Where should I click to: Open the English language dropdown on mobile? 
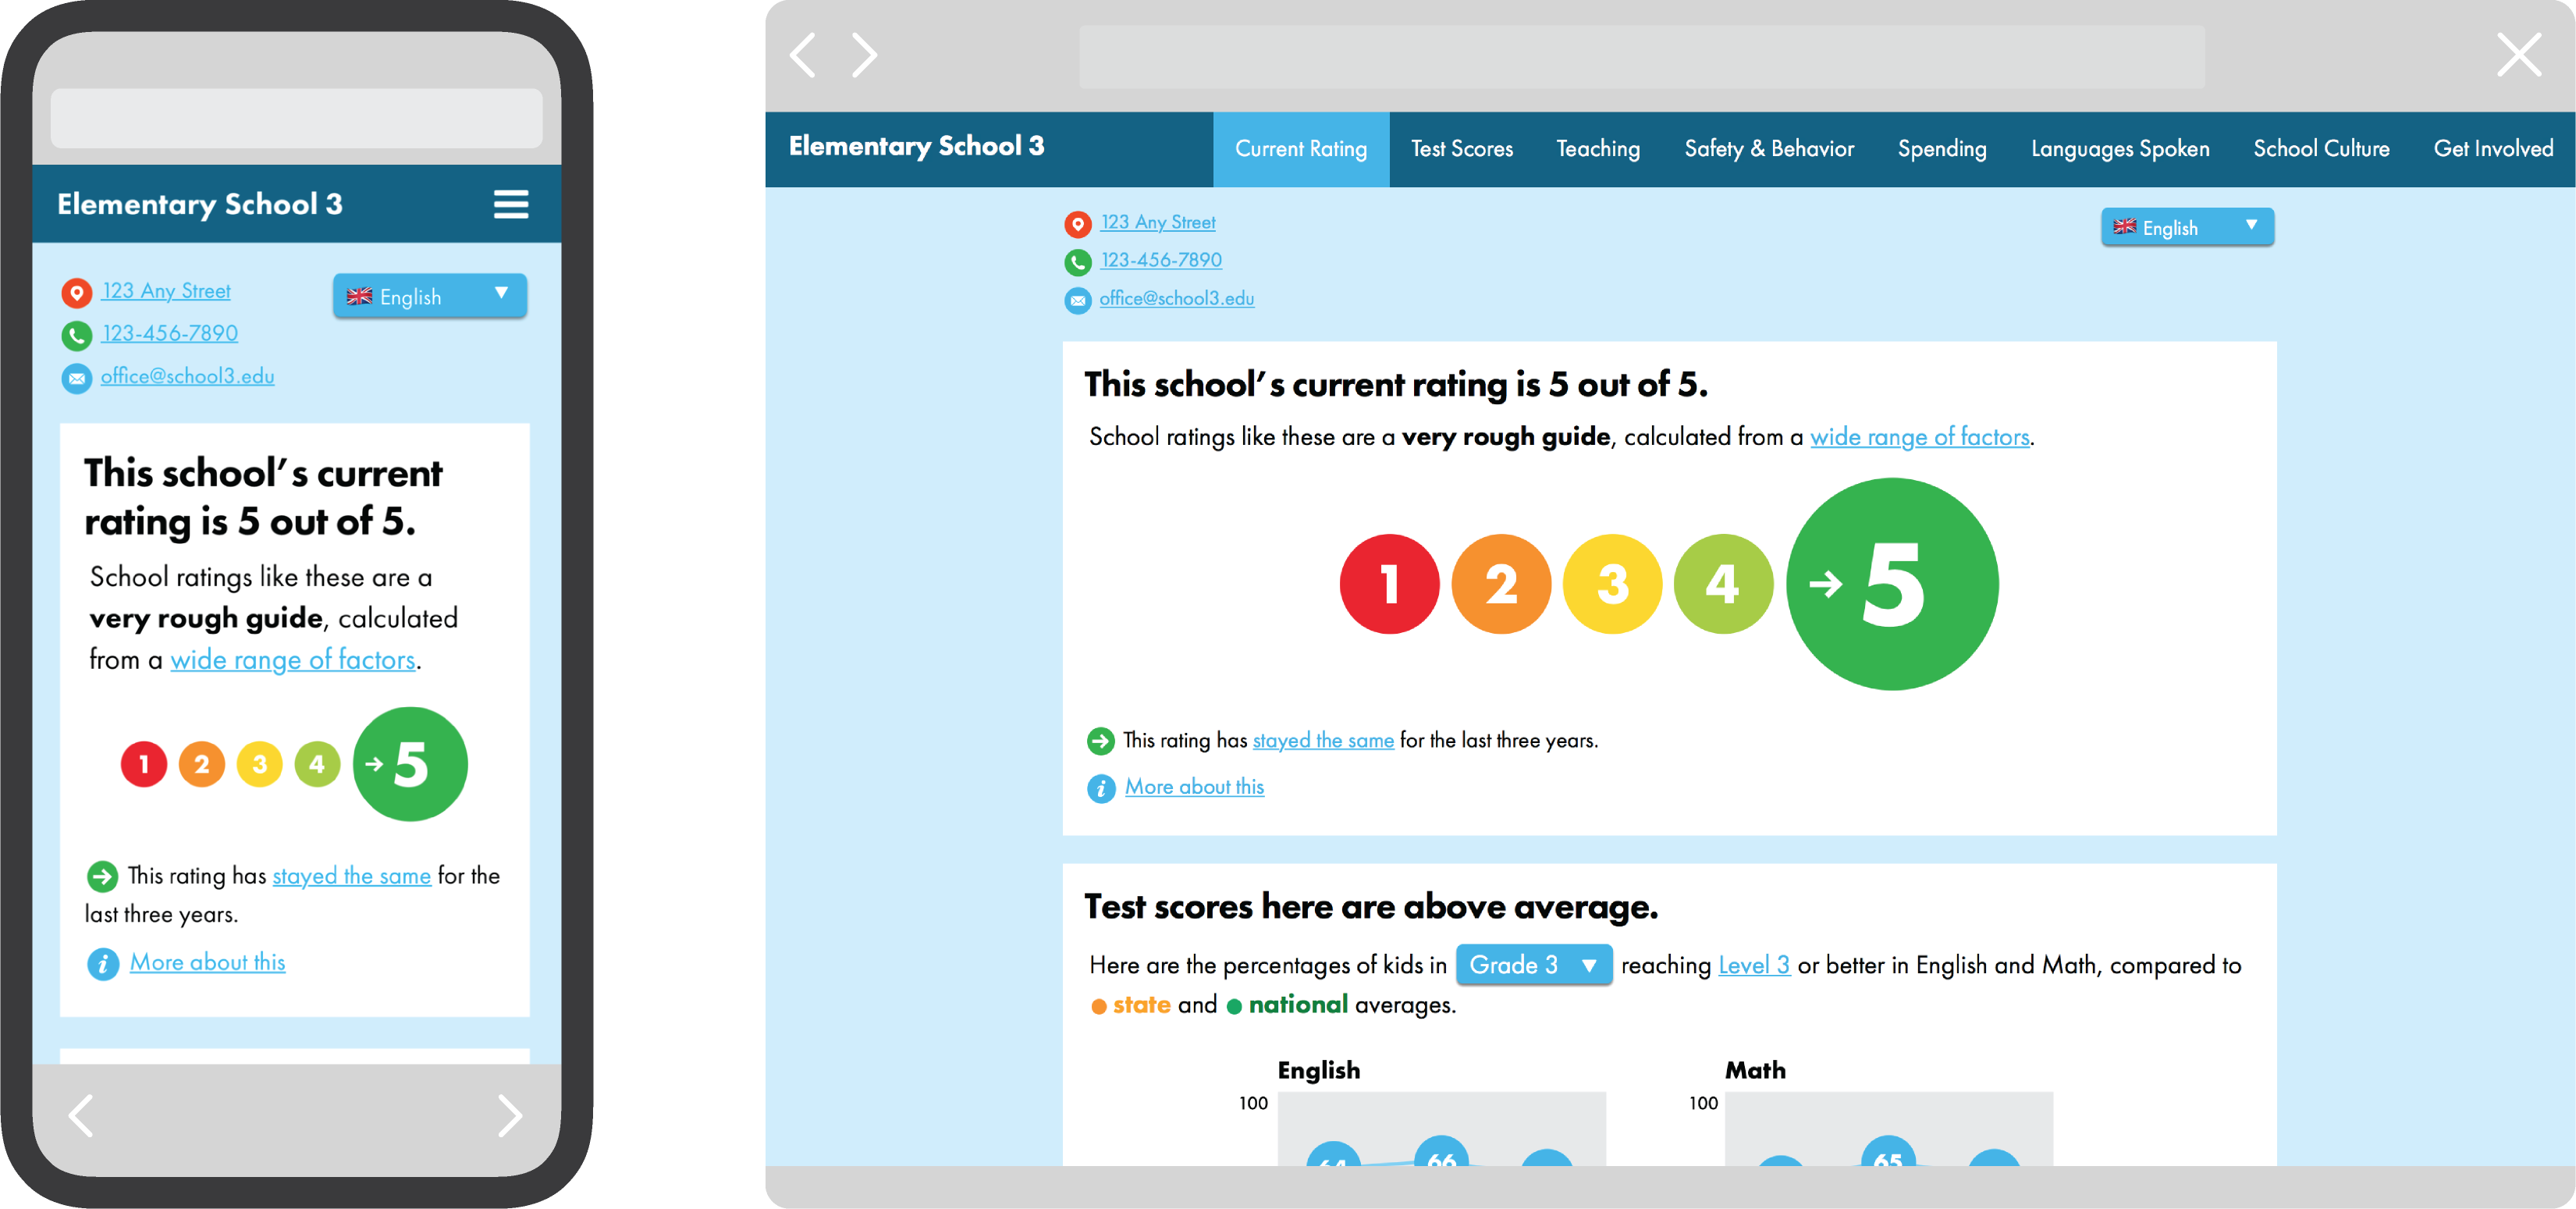pos(429,296)
